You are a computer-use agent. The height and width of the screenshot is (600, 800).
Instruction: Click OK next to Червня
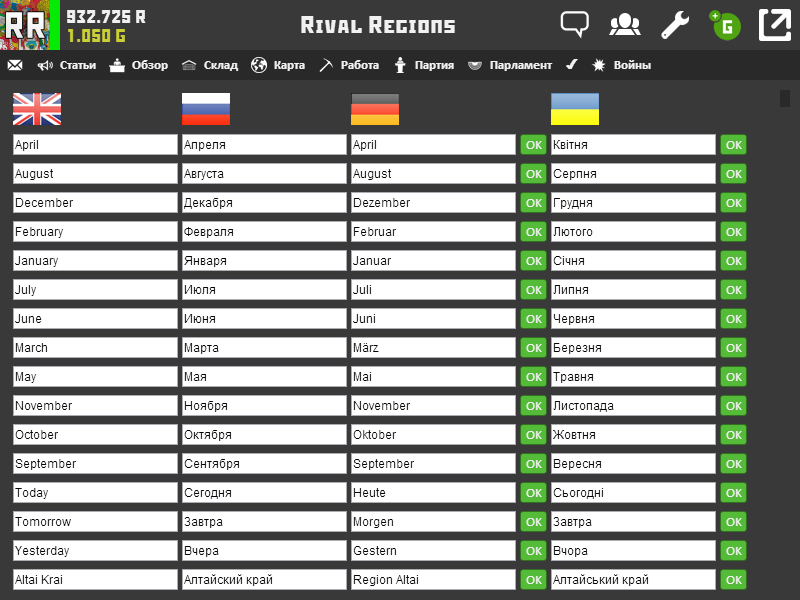point(734,319)
